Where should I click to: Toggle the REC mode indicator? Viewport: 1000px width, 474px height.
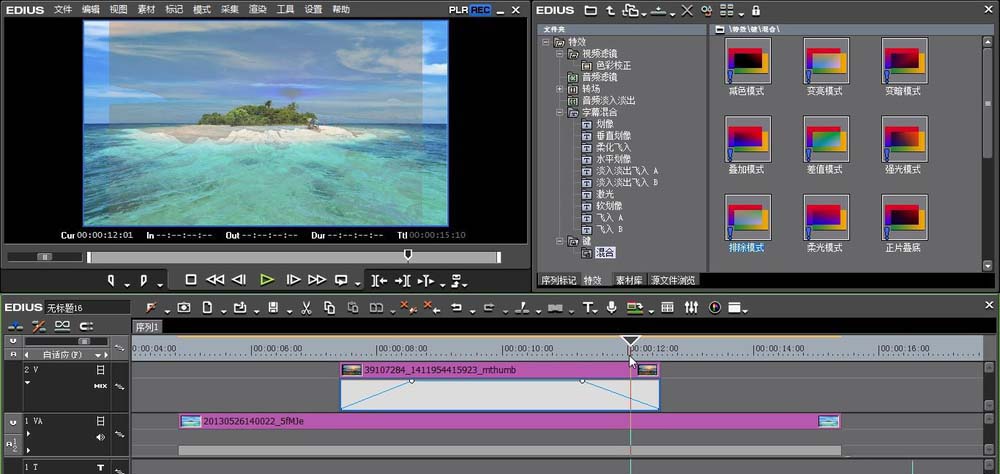point(480,10)
